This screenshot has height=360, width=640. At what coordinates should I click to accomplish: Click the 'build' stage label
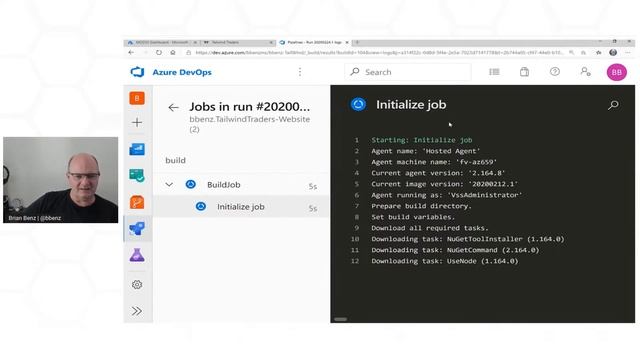pyautogui.click(x=176, y=160)
